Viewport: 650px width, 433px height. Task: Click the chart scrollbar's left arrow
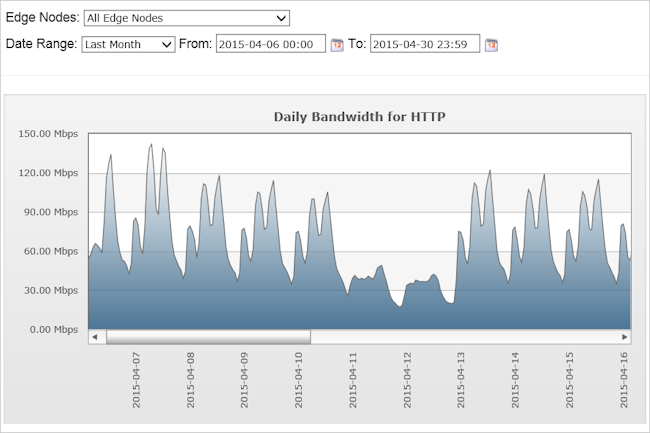(x=94, y=337)
